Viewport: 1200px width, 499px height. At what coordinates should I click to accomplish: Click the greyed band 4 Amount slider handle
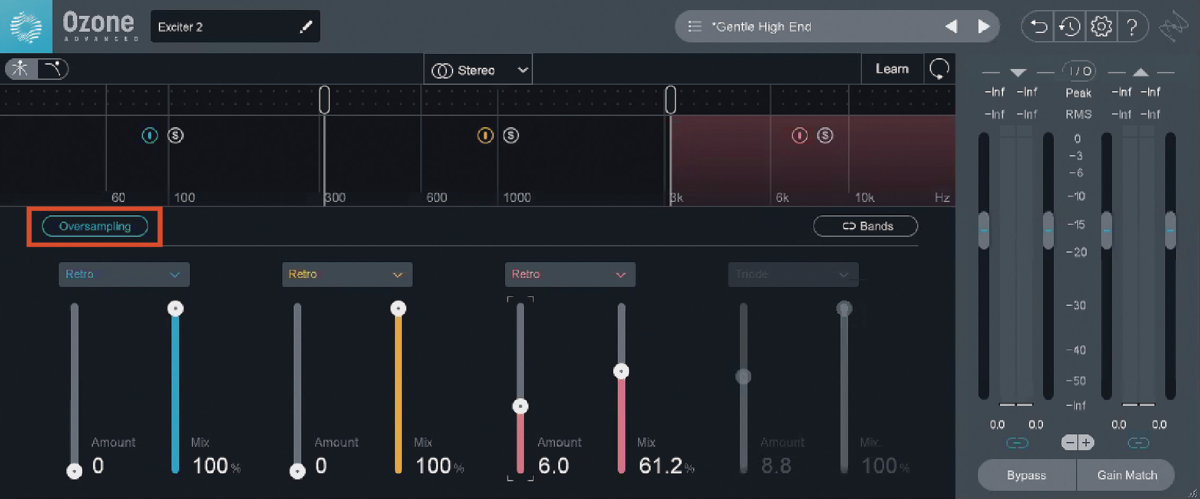click(743, 377)
